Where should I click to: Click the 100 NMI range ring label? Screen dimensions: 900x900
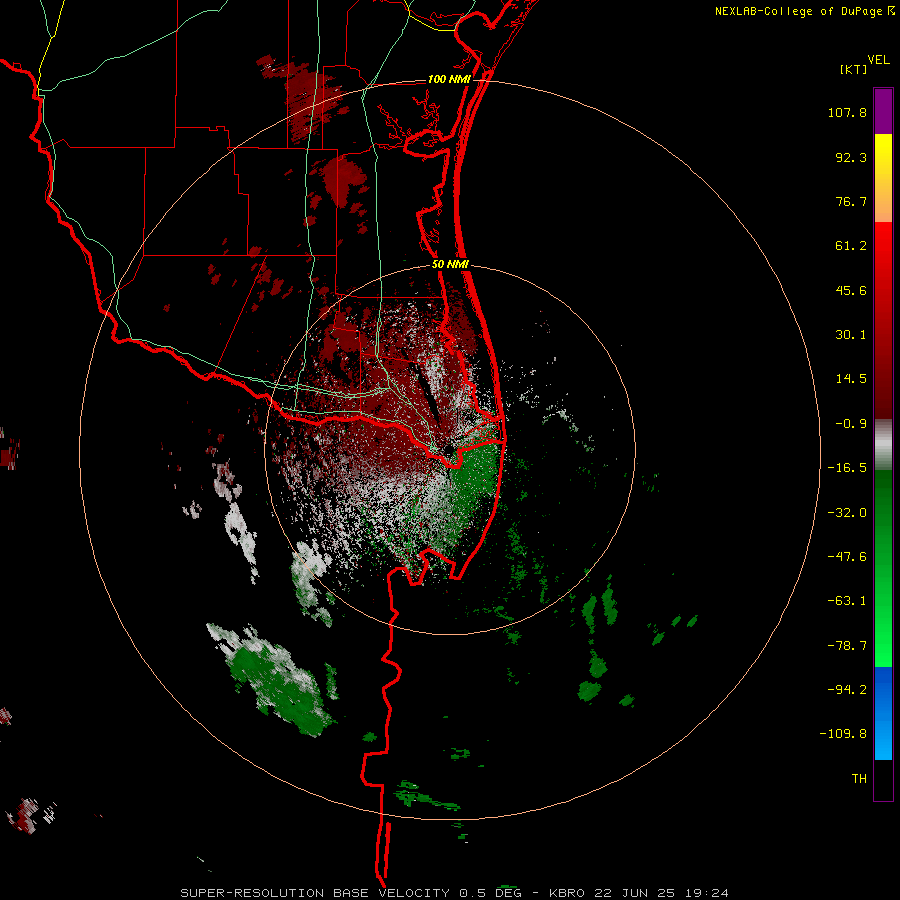(x=449, y=79)
